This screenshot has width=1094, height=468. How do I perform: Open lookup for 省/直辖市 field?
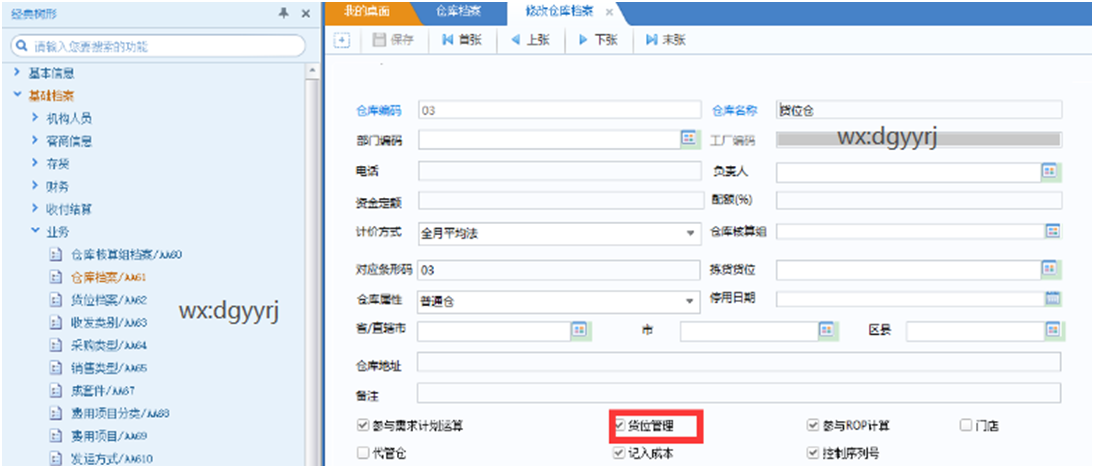click(x=580, y=331)
